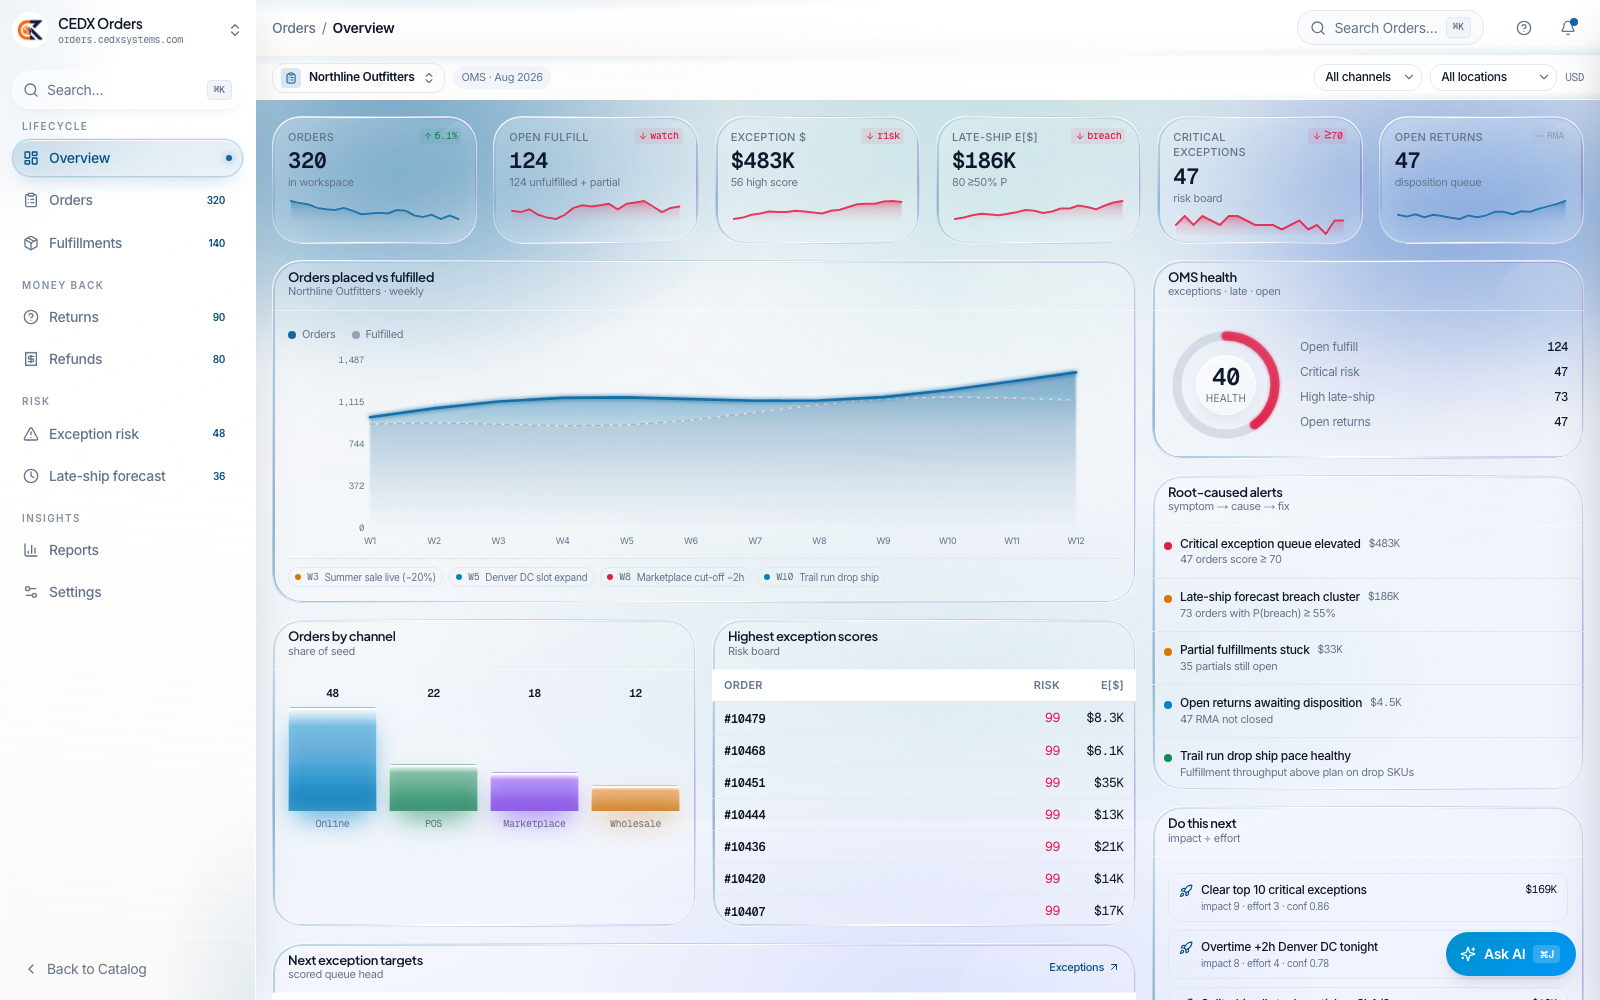Open Late-ship forecast breach cluster alert
The height and width of the screenshot is (1000, 1600).
1368,605
